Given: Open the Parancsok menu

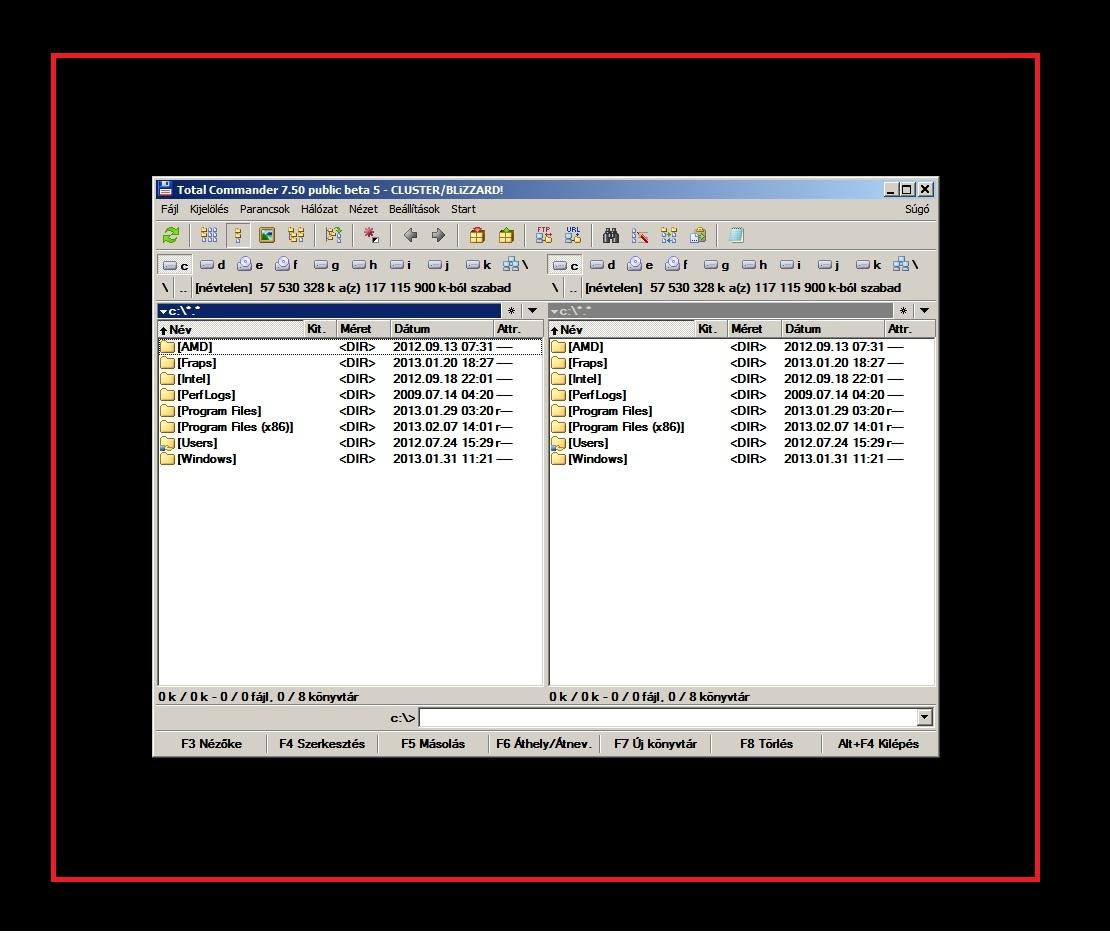Looking at the screenshot, I should [265, 209].
